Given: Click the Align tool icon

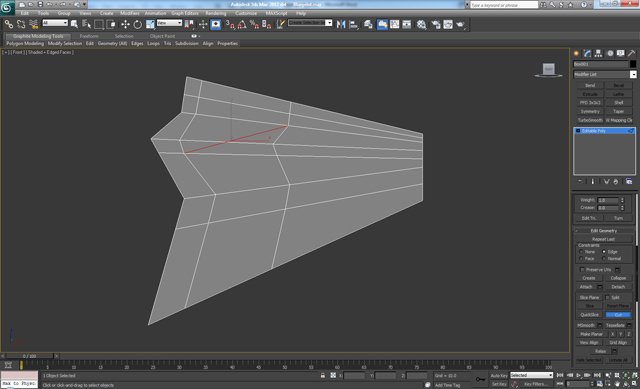Looking at the screenshot, I should (x=353, y=24).
